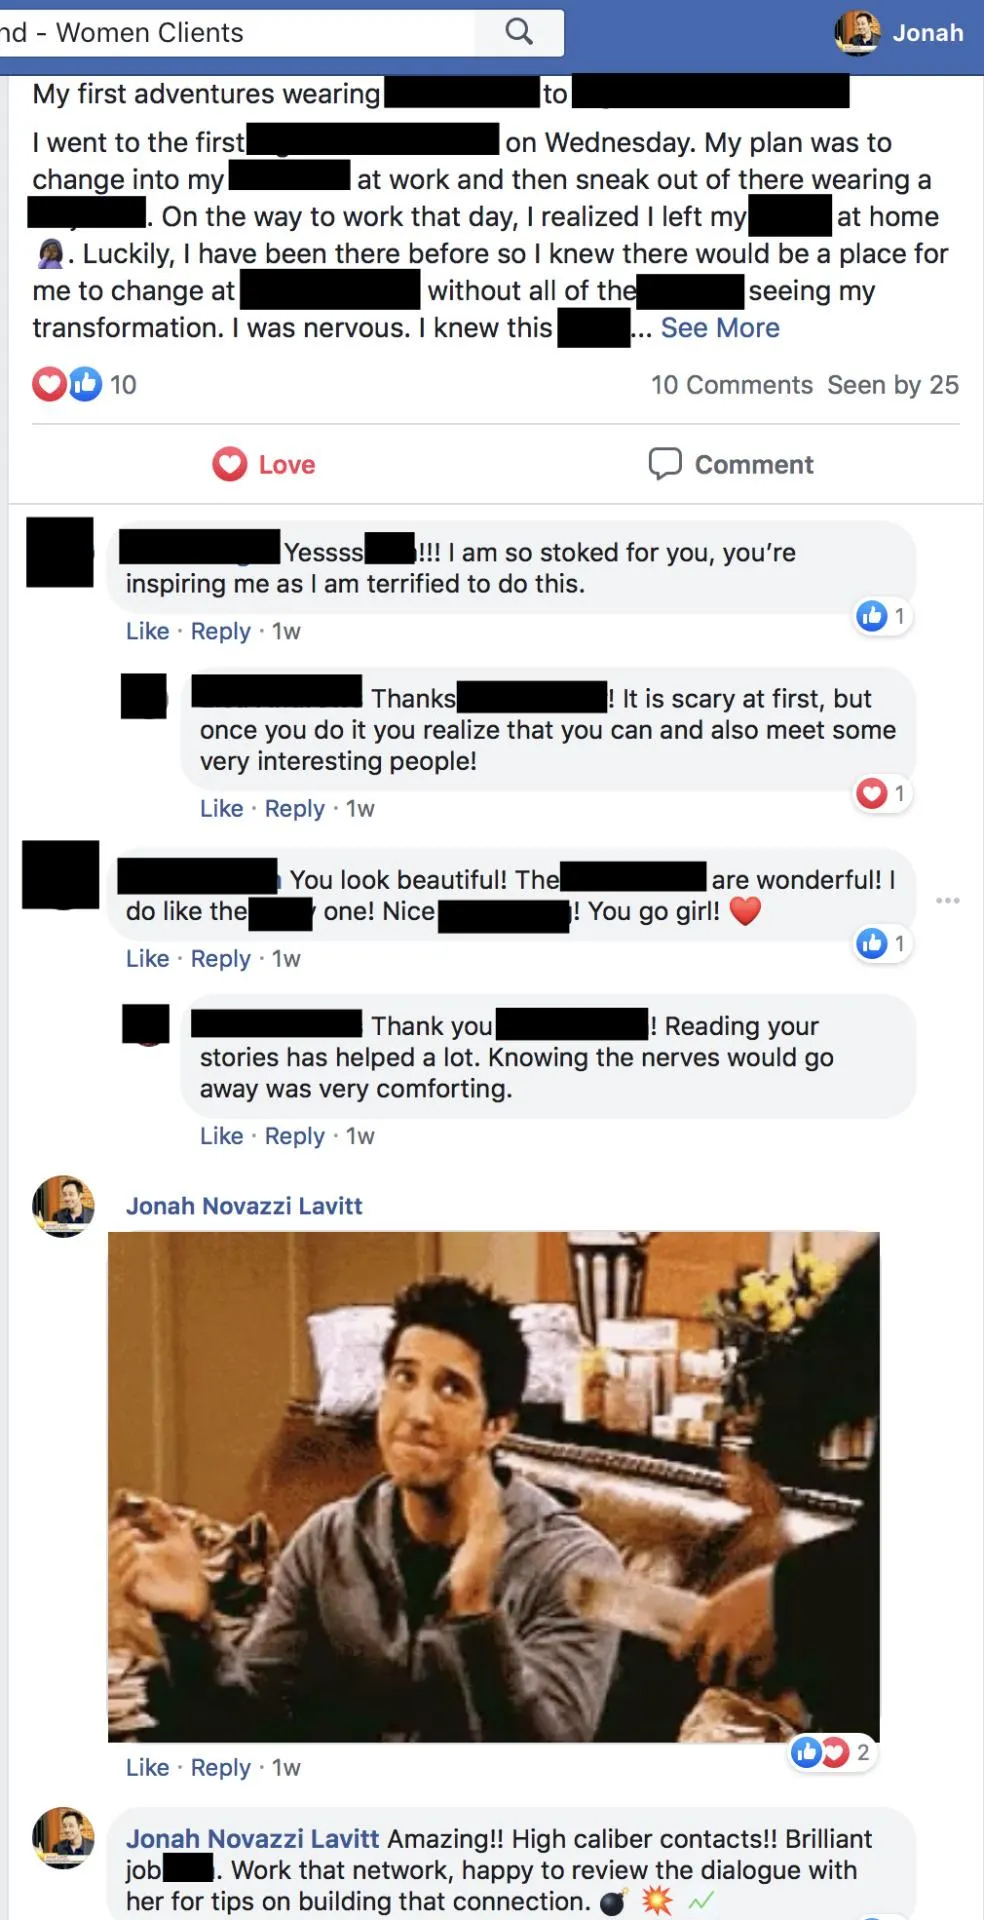Show who saw it via Seen by 25
This screenshot has width=984, height=1920.
pos(893,385)
